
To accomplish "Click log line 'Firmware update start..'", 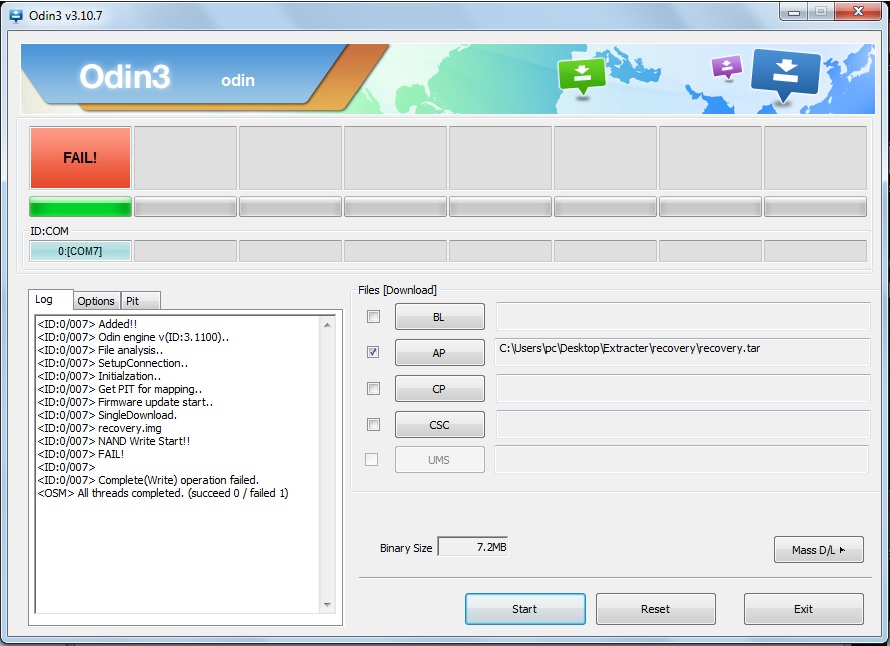I will click(125, 402).
